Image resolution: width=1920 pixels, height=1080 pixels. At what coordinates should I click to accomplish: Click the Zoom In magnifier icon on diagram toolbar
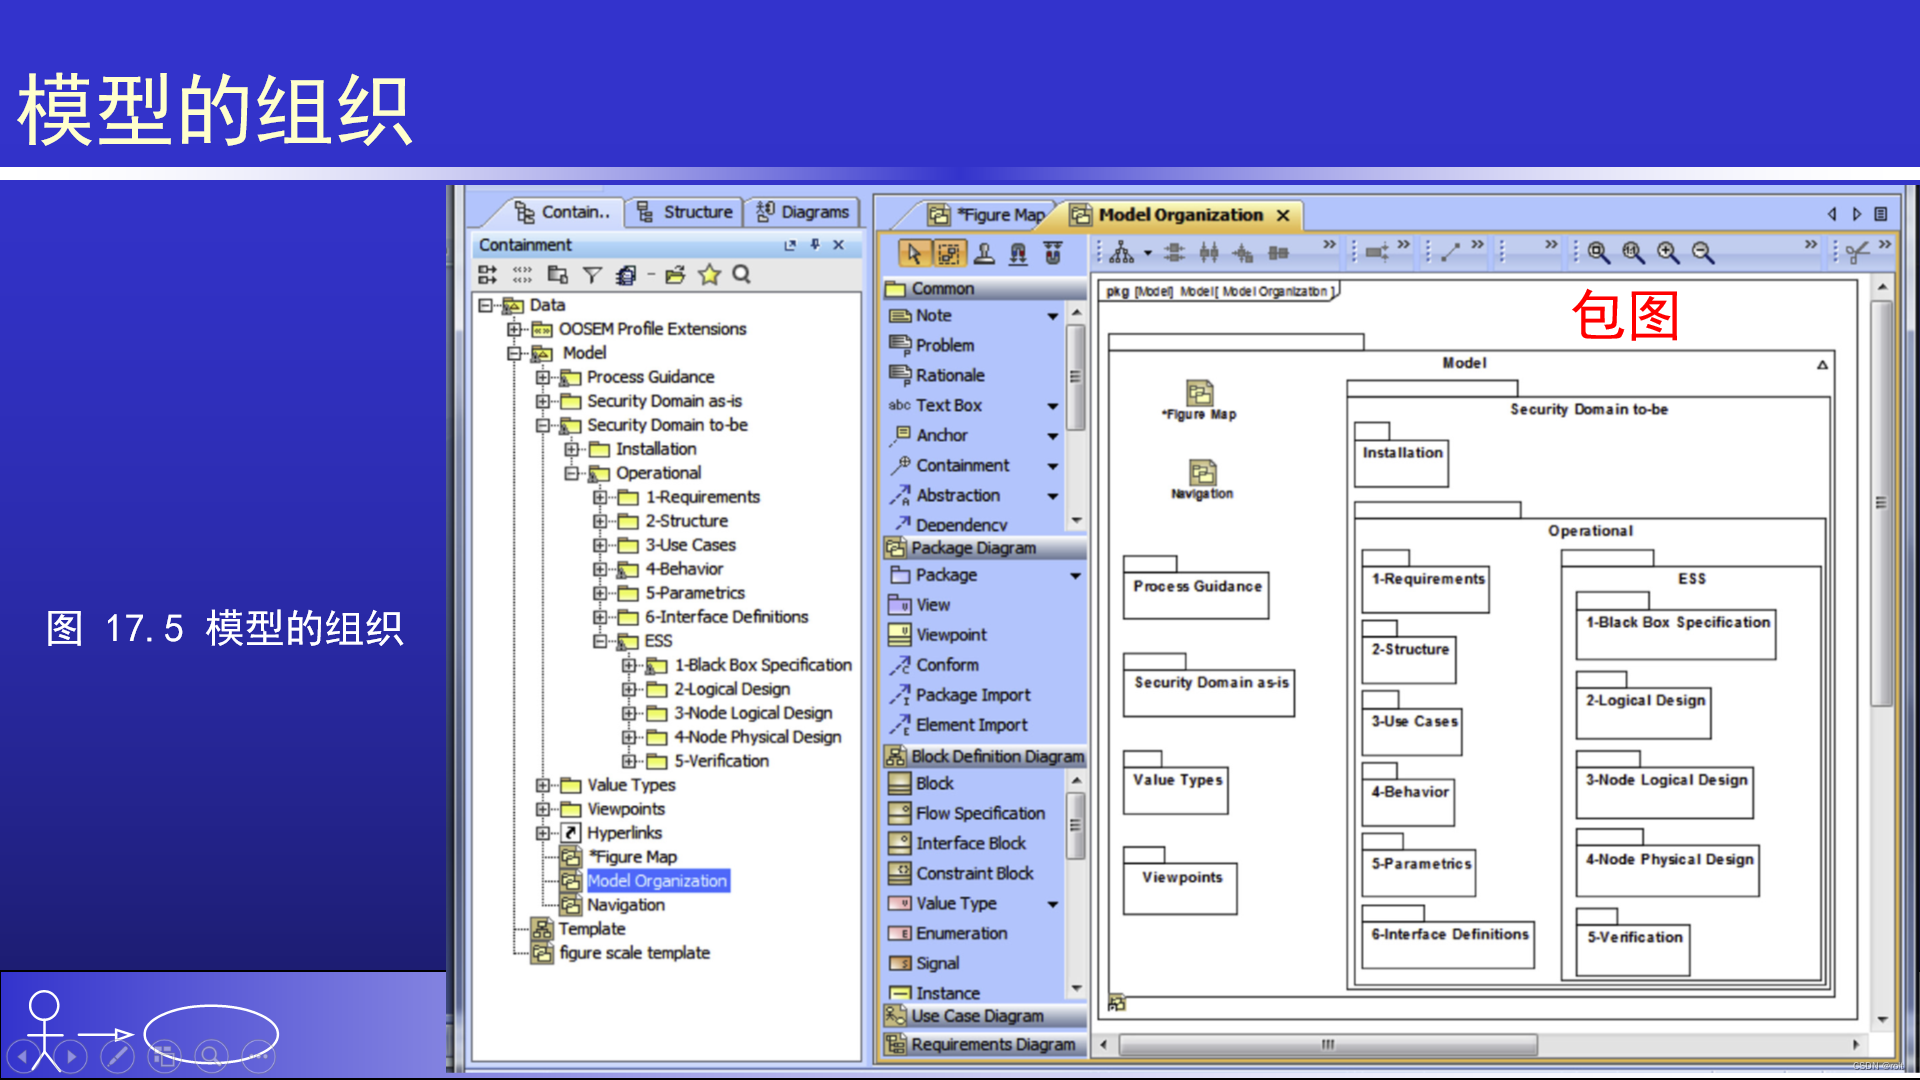[1666, 252]
